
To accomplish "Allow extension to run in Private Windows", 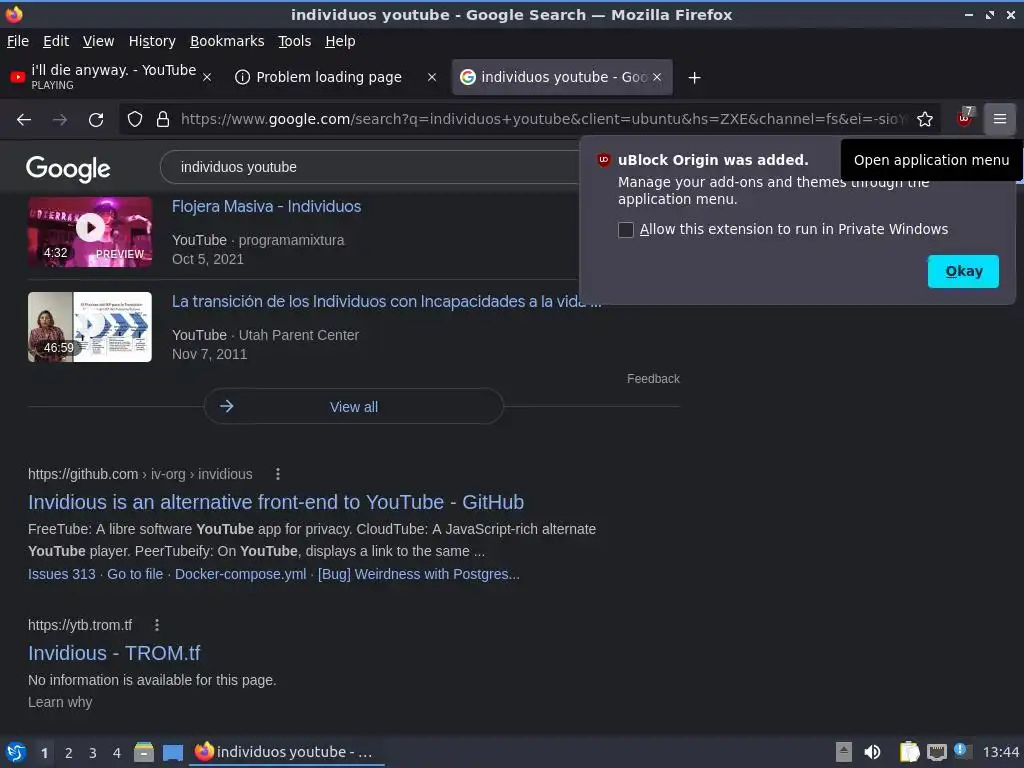I will [x=626, y=230].
